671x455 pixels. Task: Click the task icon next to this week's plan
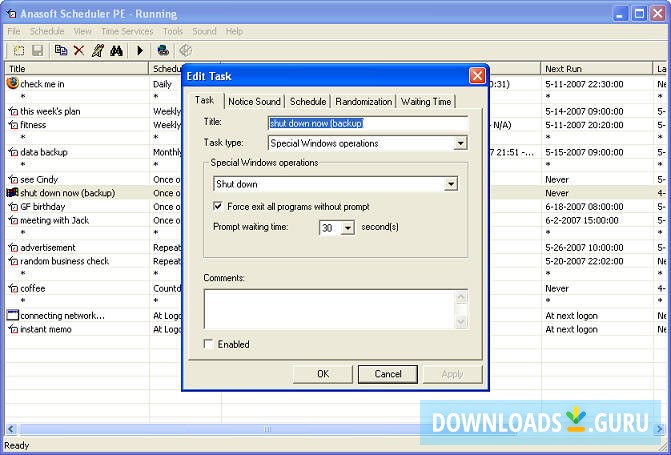13,111
